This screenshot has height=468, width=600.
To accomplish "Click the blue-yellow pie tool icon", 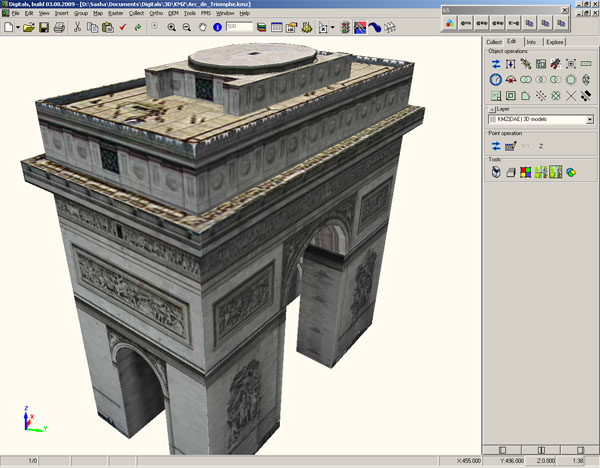I will [x=571, y=173].
